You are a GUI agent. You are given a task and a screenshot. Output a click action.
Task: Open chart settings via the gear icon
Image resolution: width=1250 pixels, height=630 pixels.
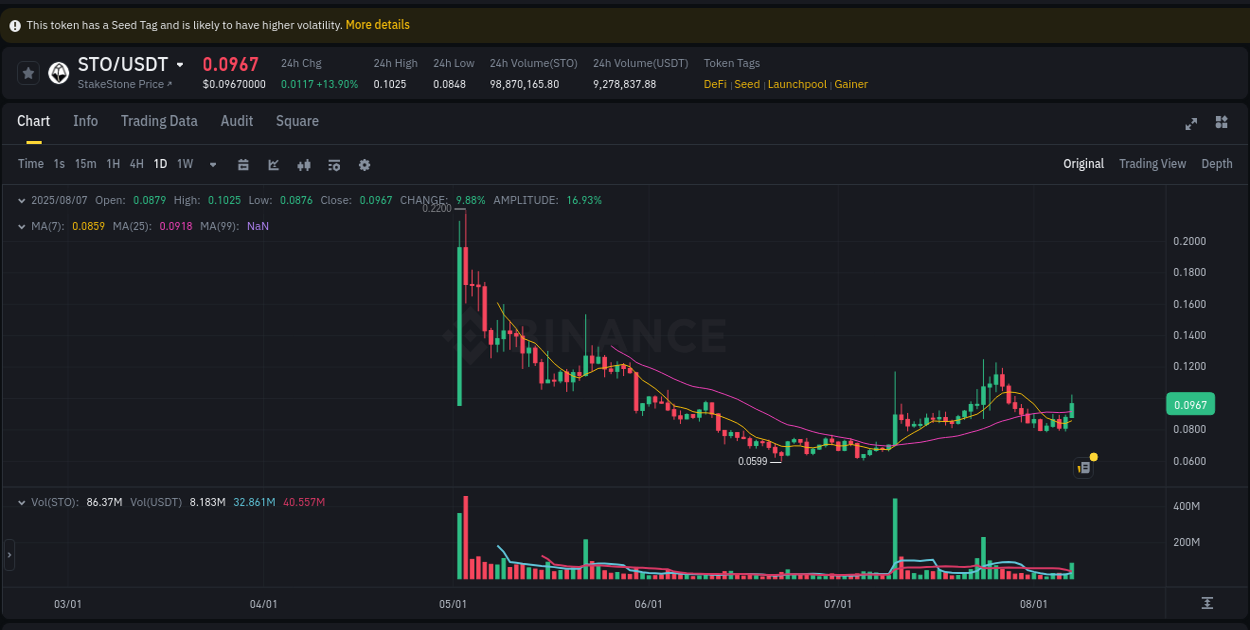point(364,164)
